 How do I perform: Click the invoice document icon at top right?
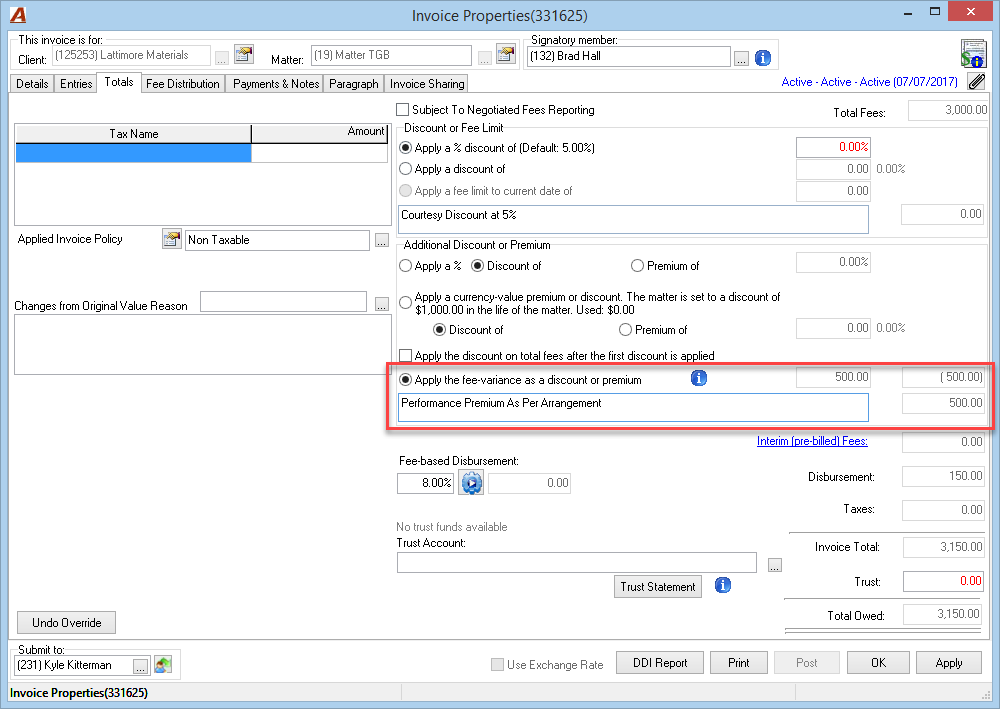click(973, 53)
